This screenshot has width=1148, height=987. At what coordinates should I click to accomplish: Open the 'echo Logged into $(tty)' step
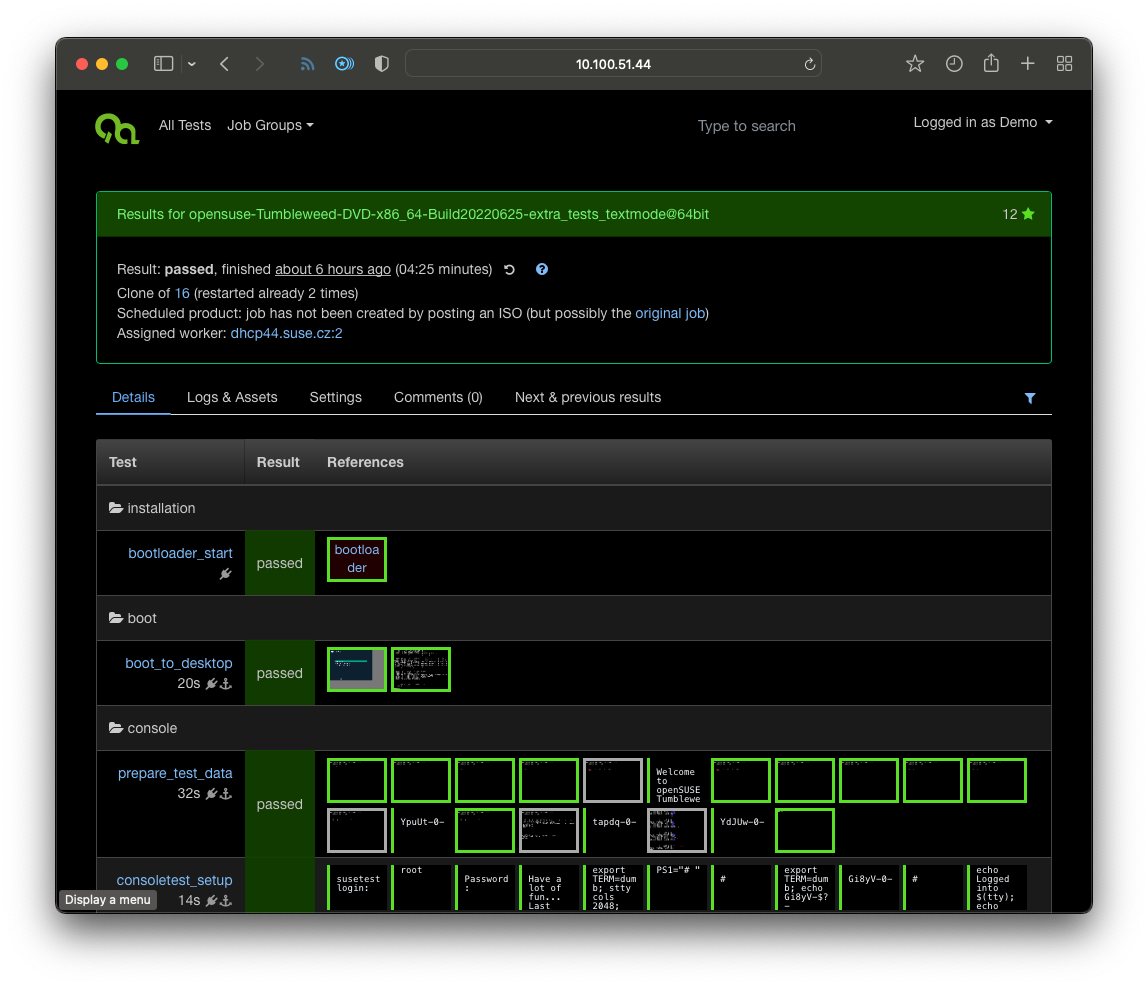997,887
